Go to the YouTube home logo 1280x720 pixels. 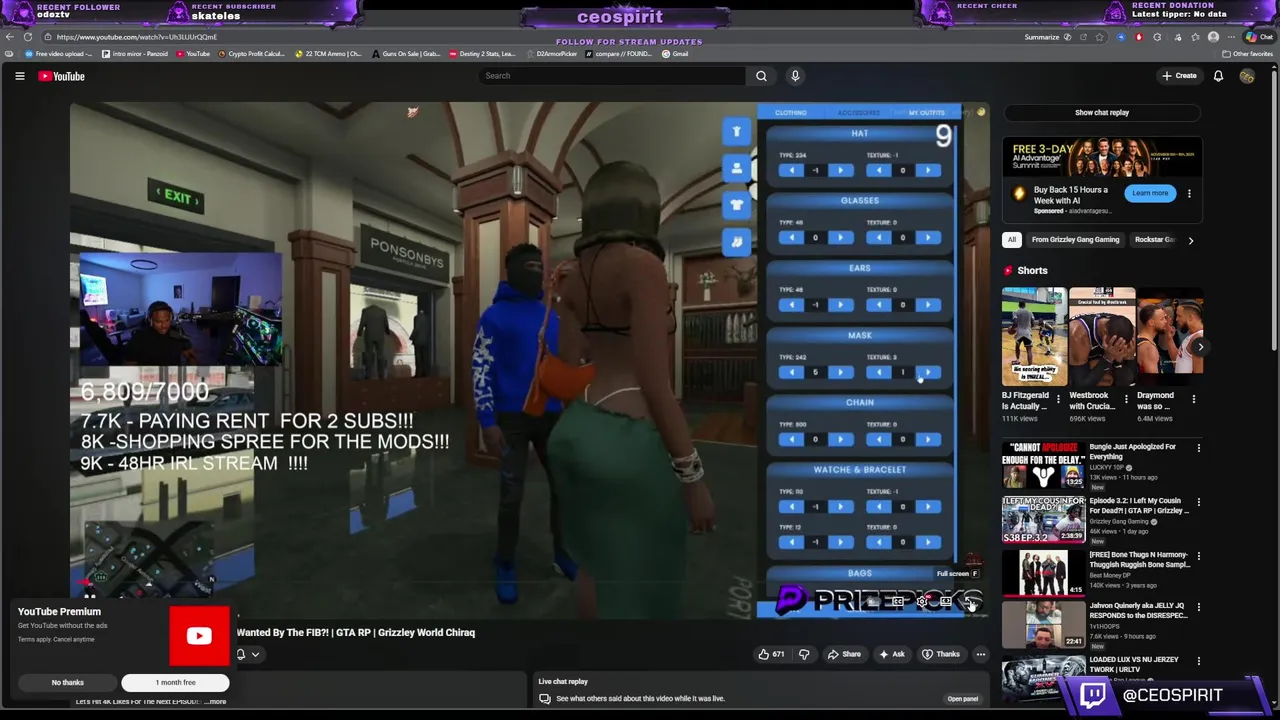61,76
